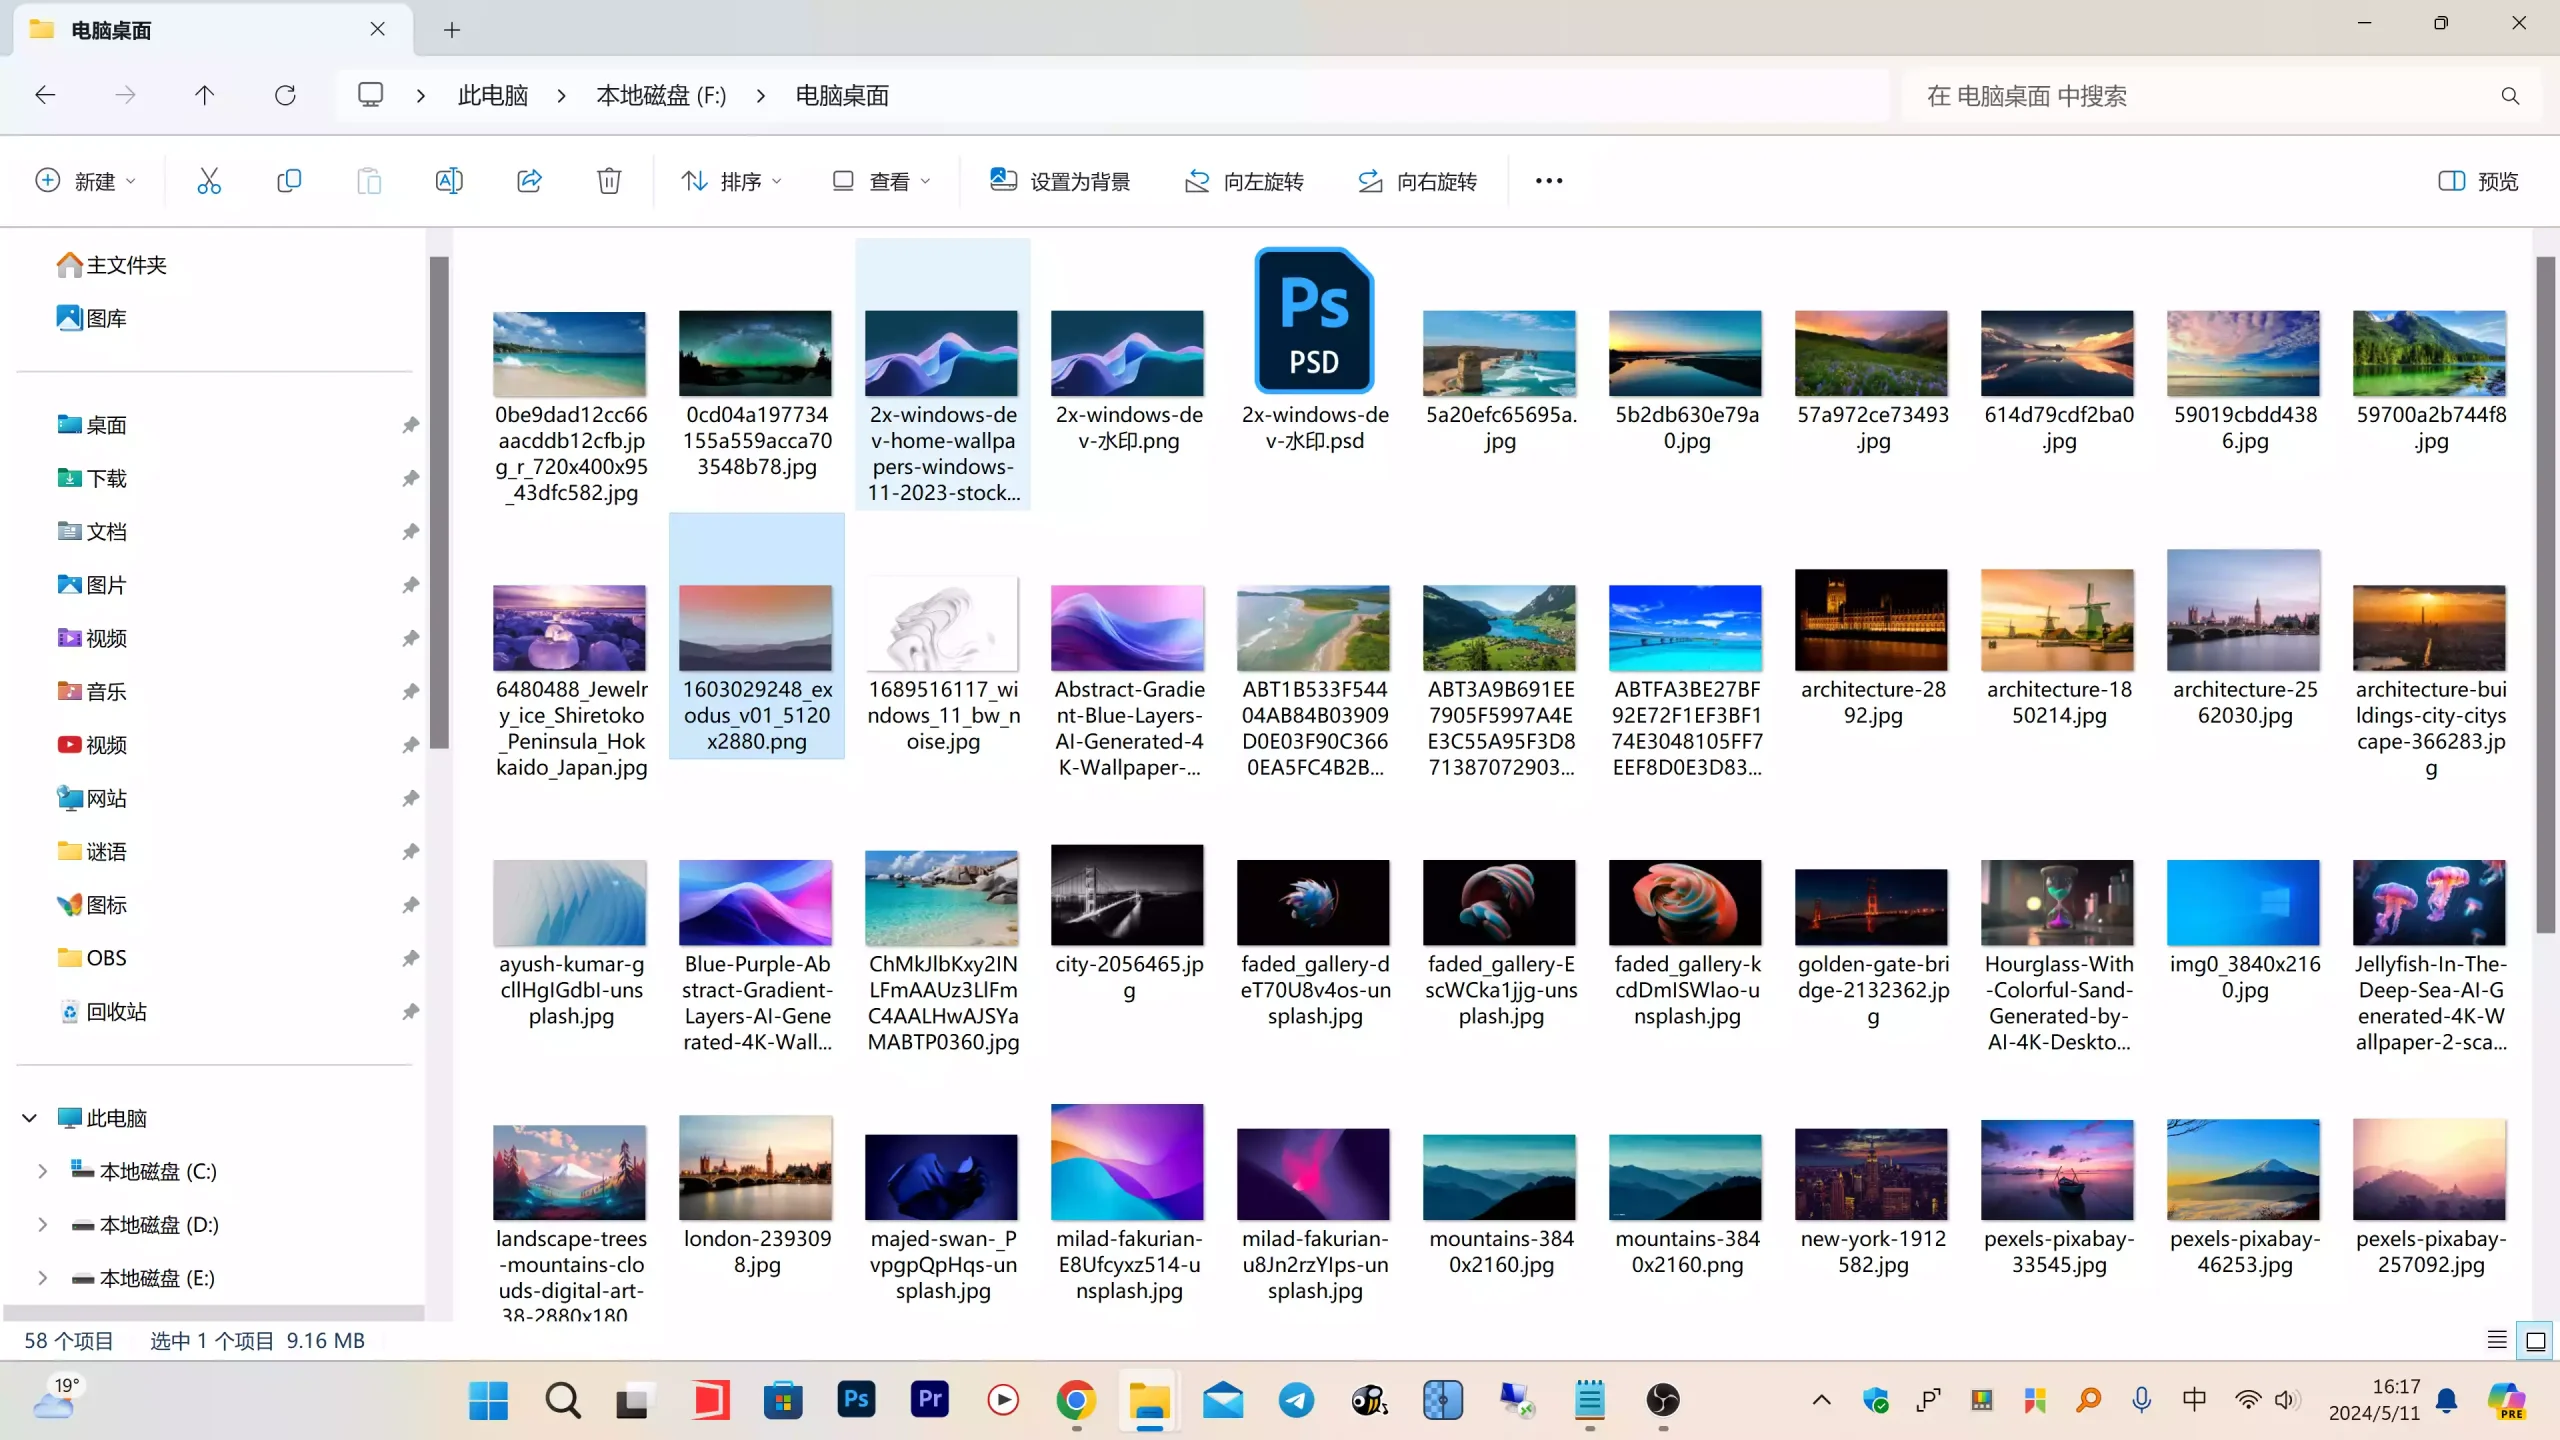The width and height of the screenshot is (2560, 1440).
Task: Click the Share icon in toolbar
Action: click(x=529, y=181)
